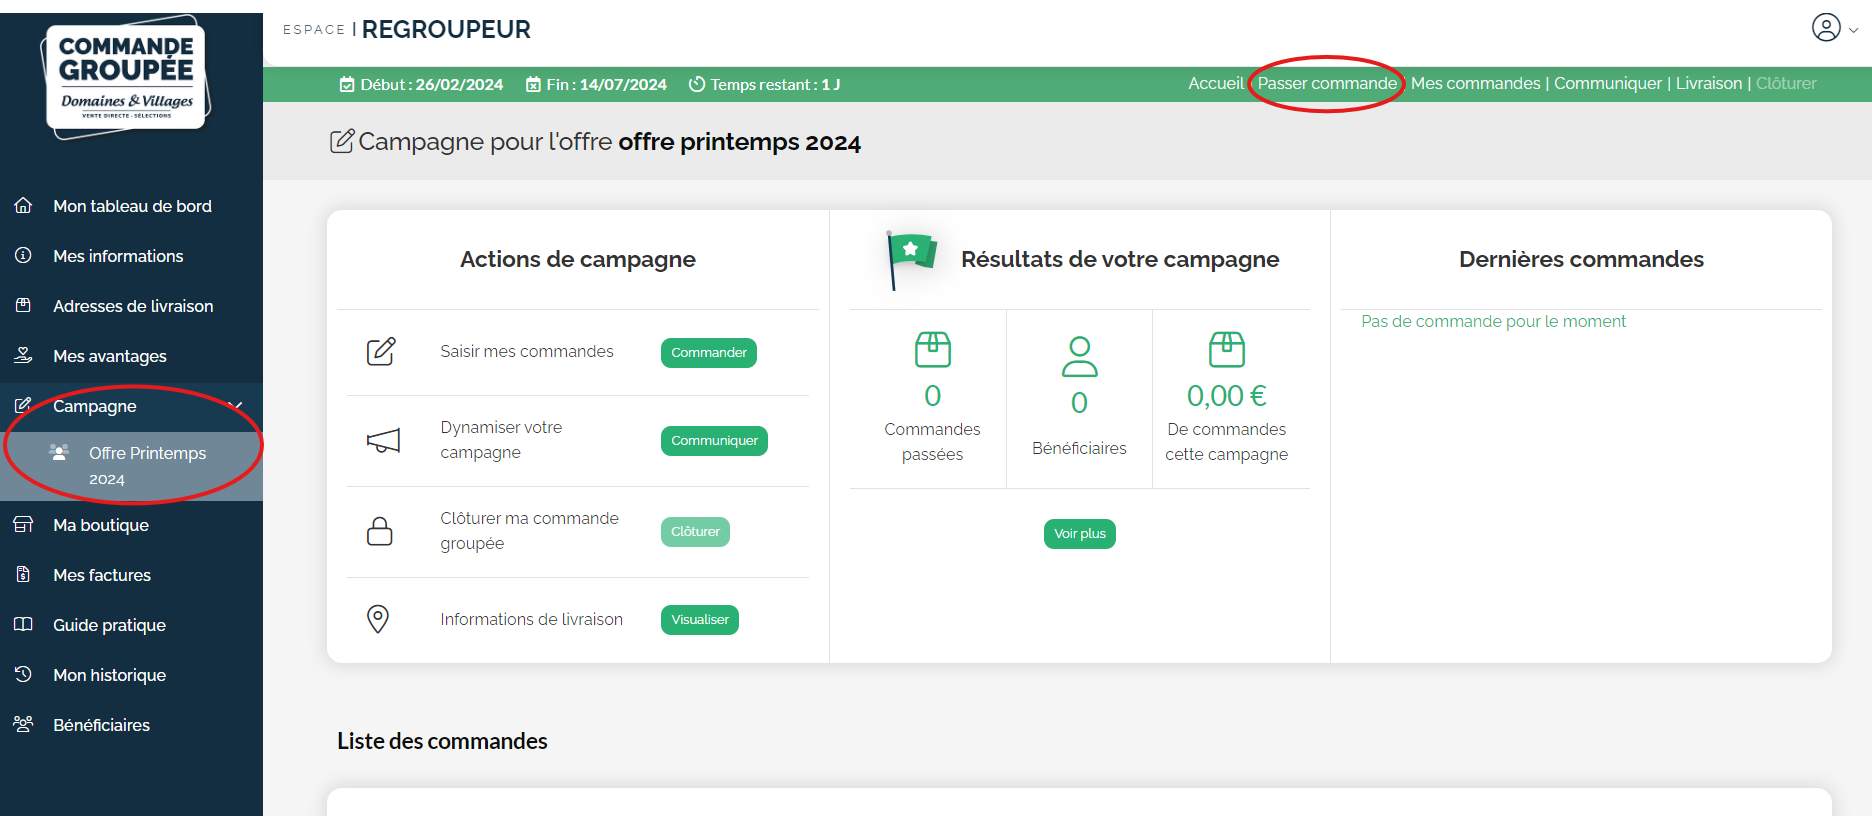
Task: Open the user account dropdown
Action: [x=1834, y=29]
